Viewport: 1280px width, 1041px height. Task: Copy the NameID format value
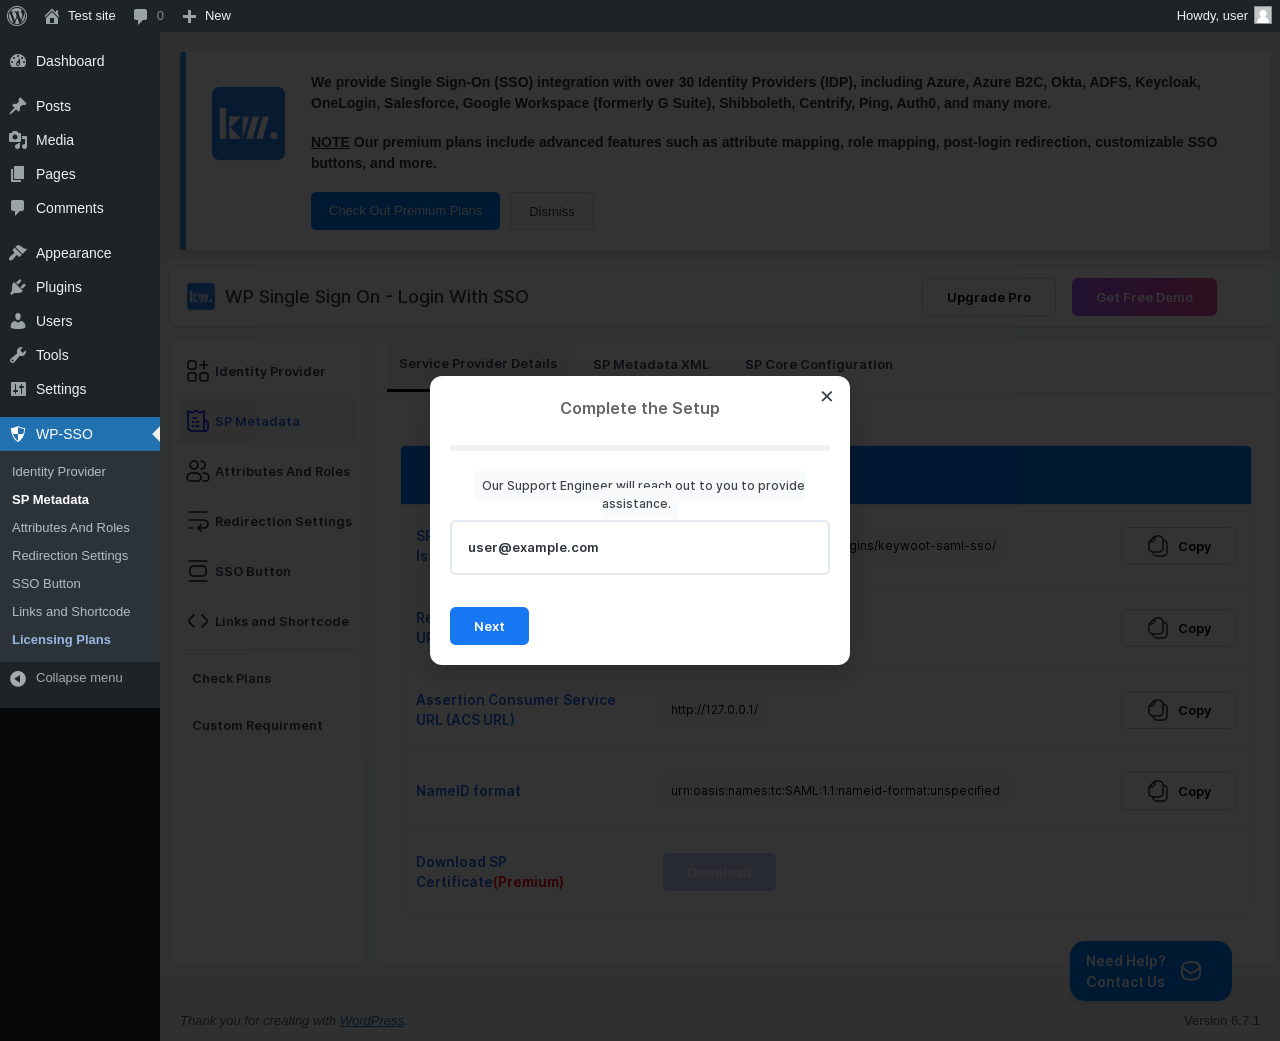tap(1178, 791)
